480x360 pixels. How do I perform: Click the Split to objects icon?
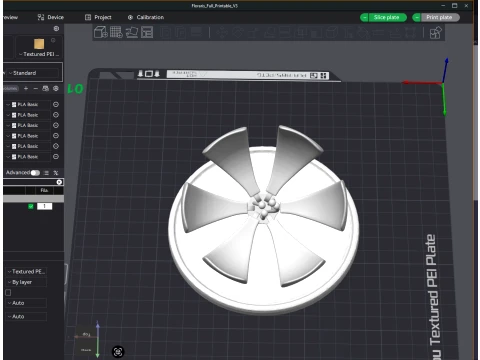click(x=165, y=32)
